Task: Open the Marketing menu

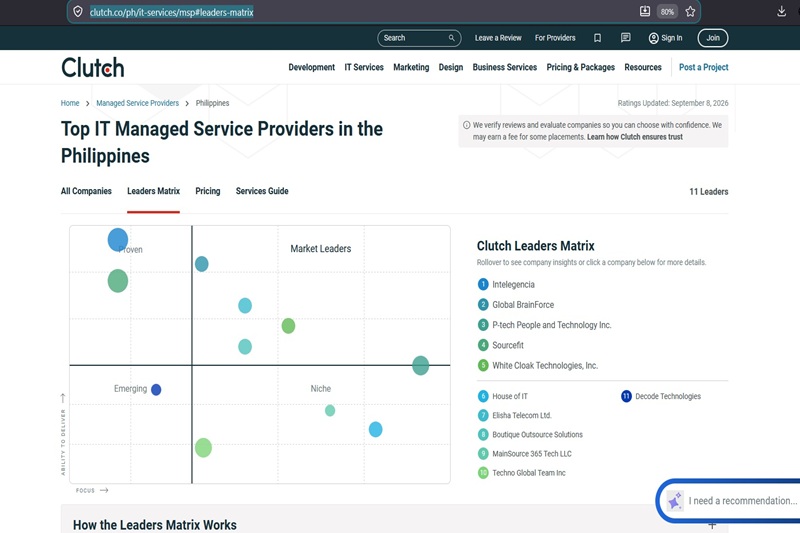Action: pyautogui.click(x=411, y=67)
